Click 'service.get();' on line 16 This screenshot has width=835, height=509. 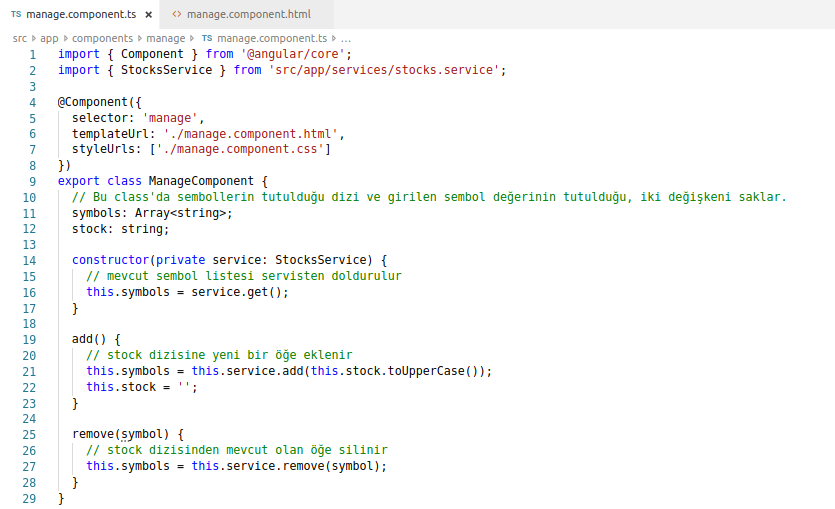(240, 292)
